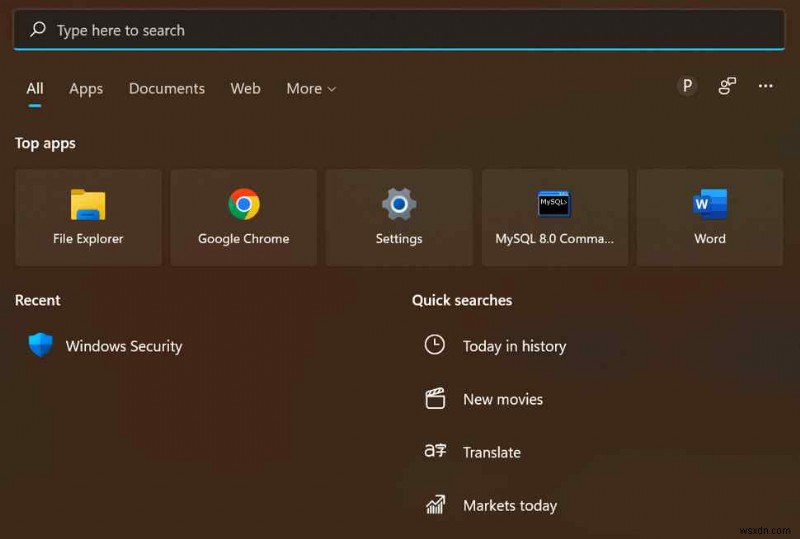Open the P account profile icon

coord(687,86)
